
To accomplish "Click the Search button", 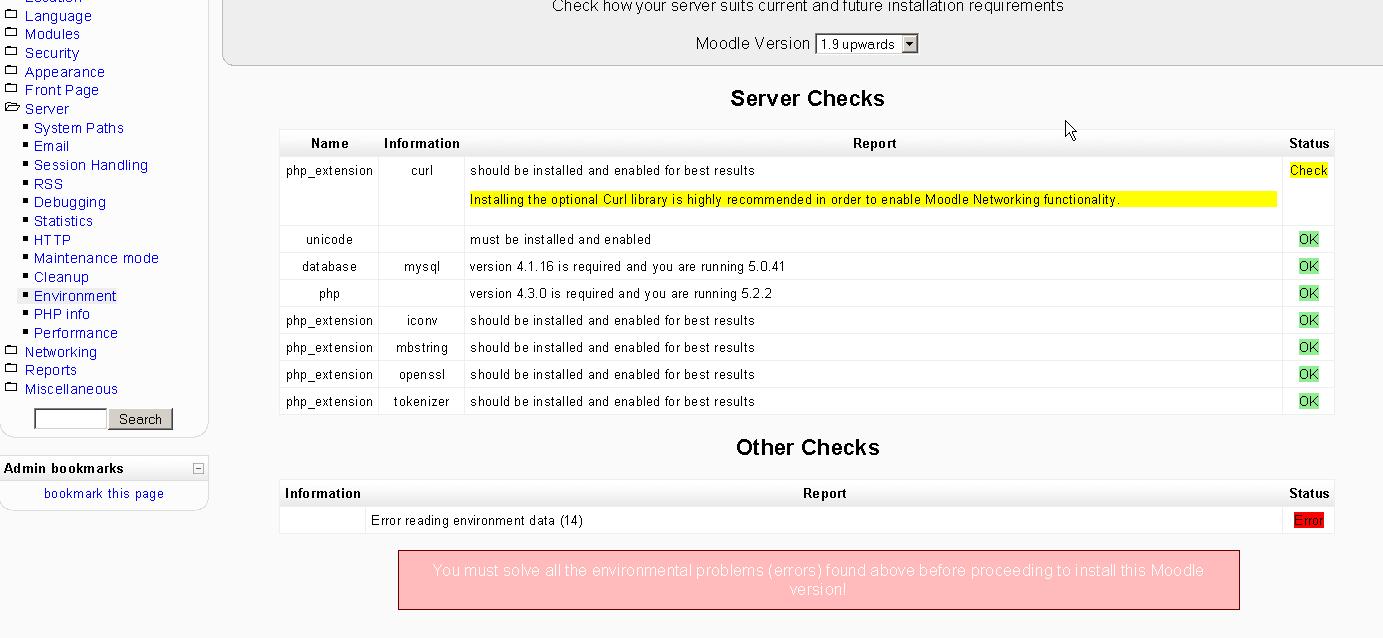I will [140, 419].
